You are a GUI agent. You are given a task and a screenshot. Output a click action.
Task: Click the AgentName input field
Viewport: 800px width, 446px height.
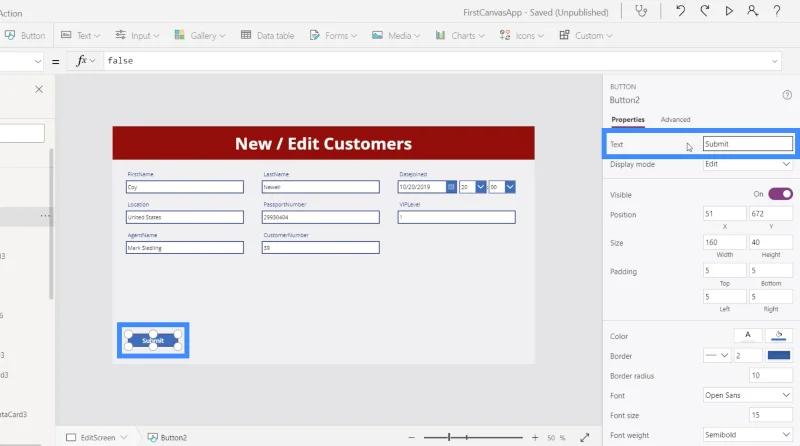coord(185,247)
